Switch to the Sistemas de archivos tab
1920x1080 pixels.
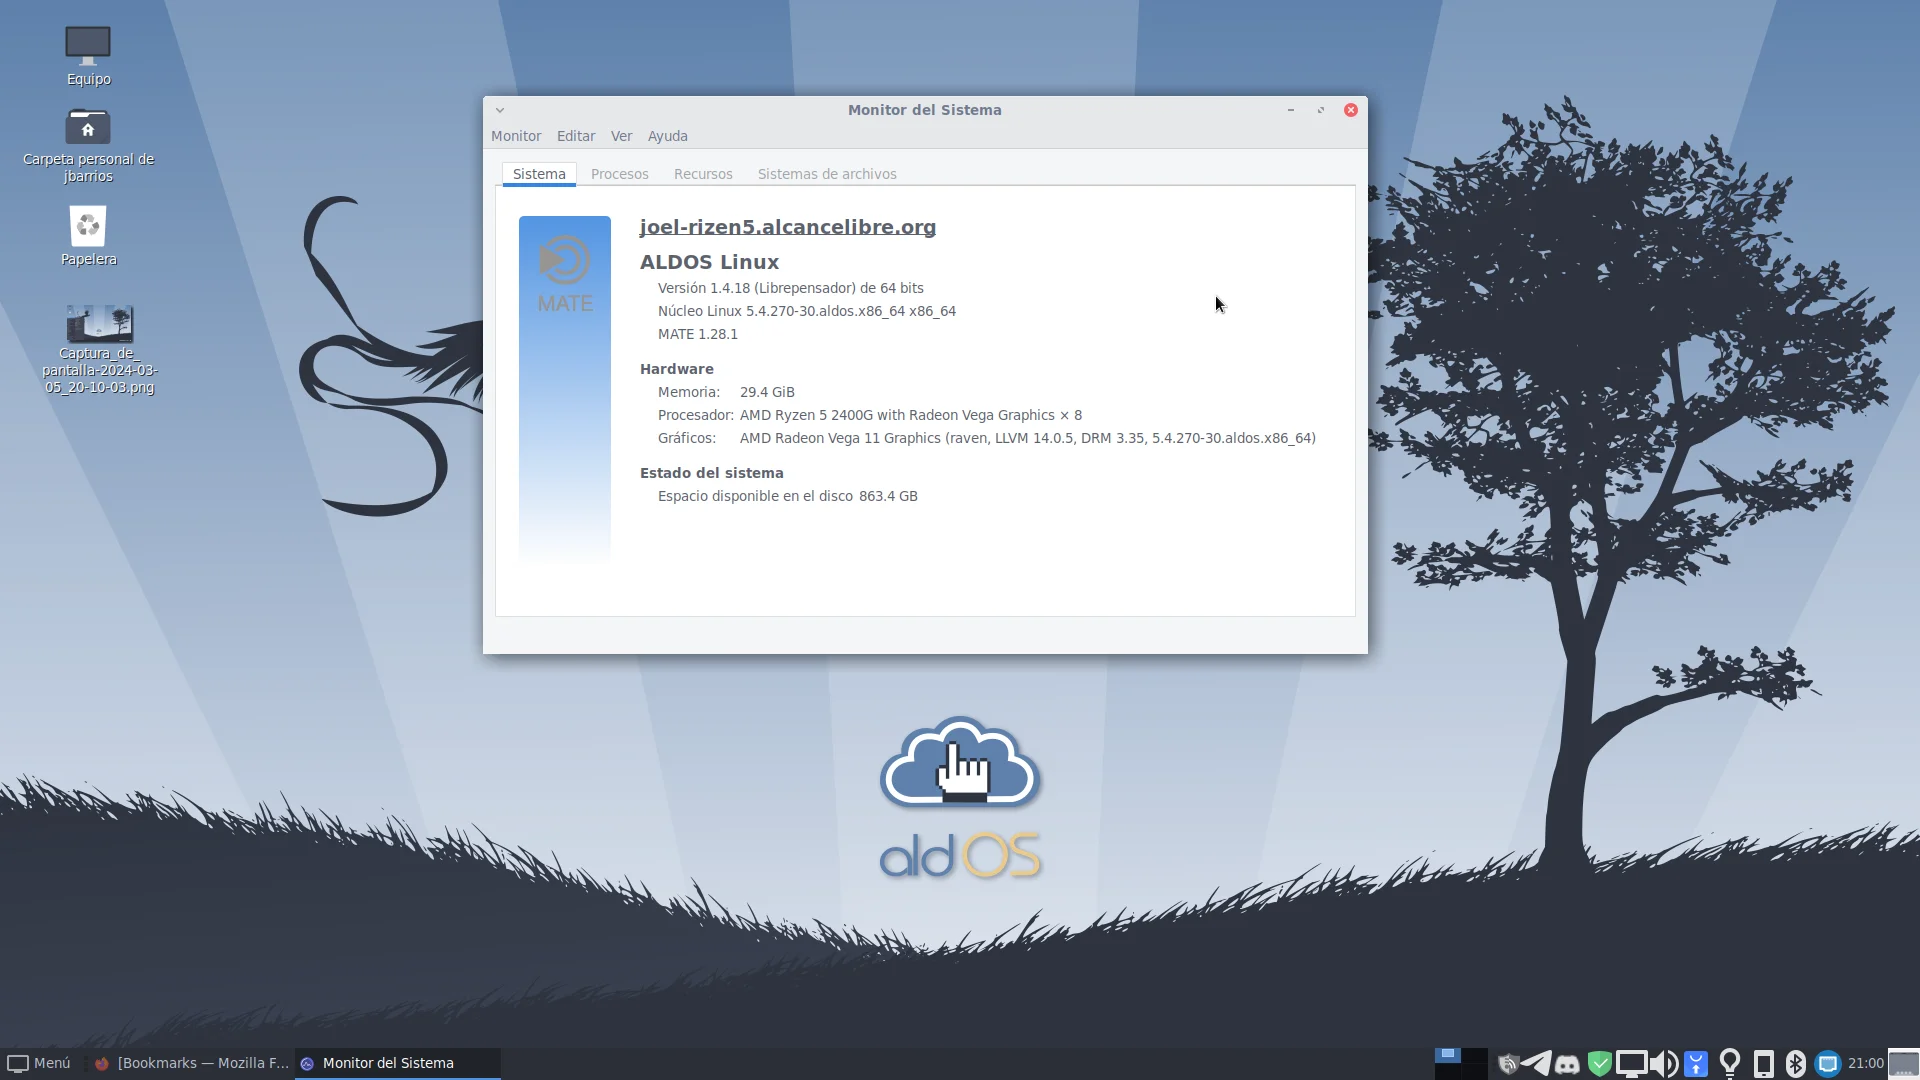[827, 174]
